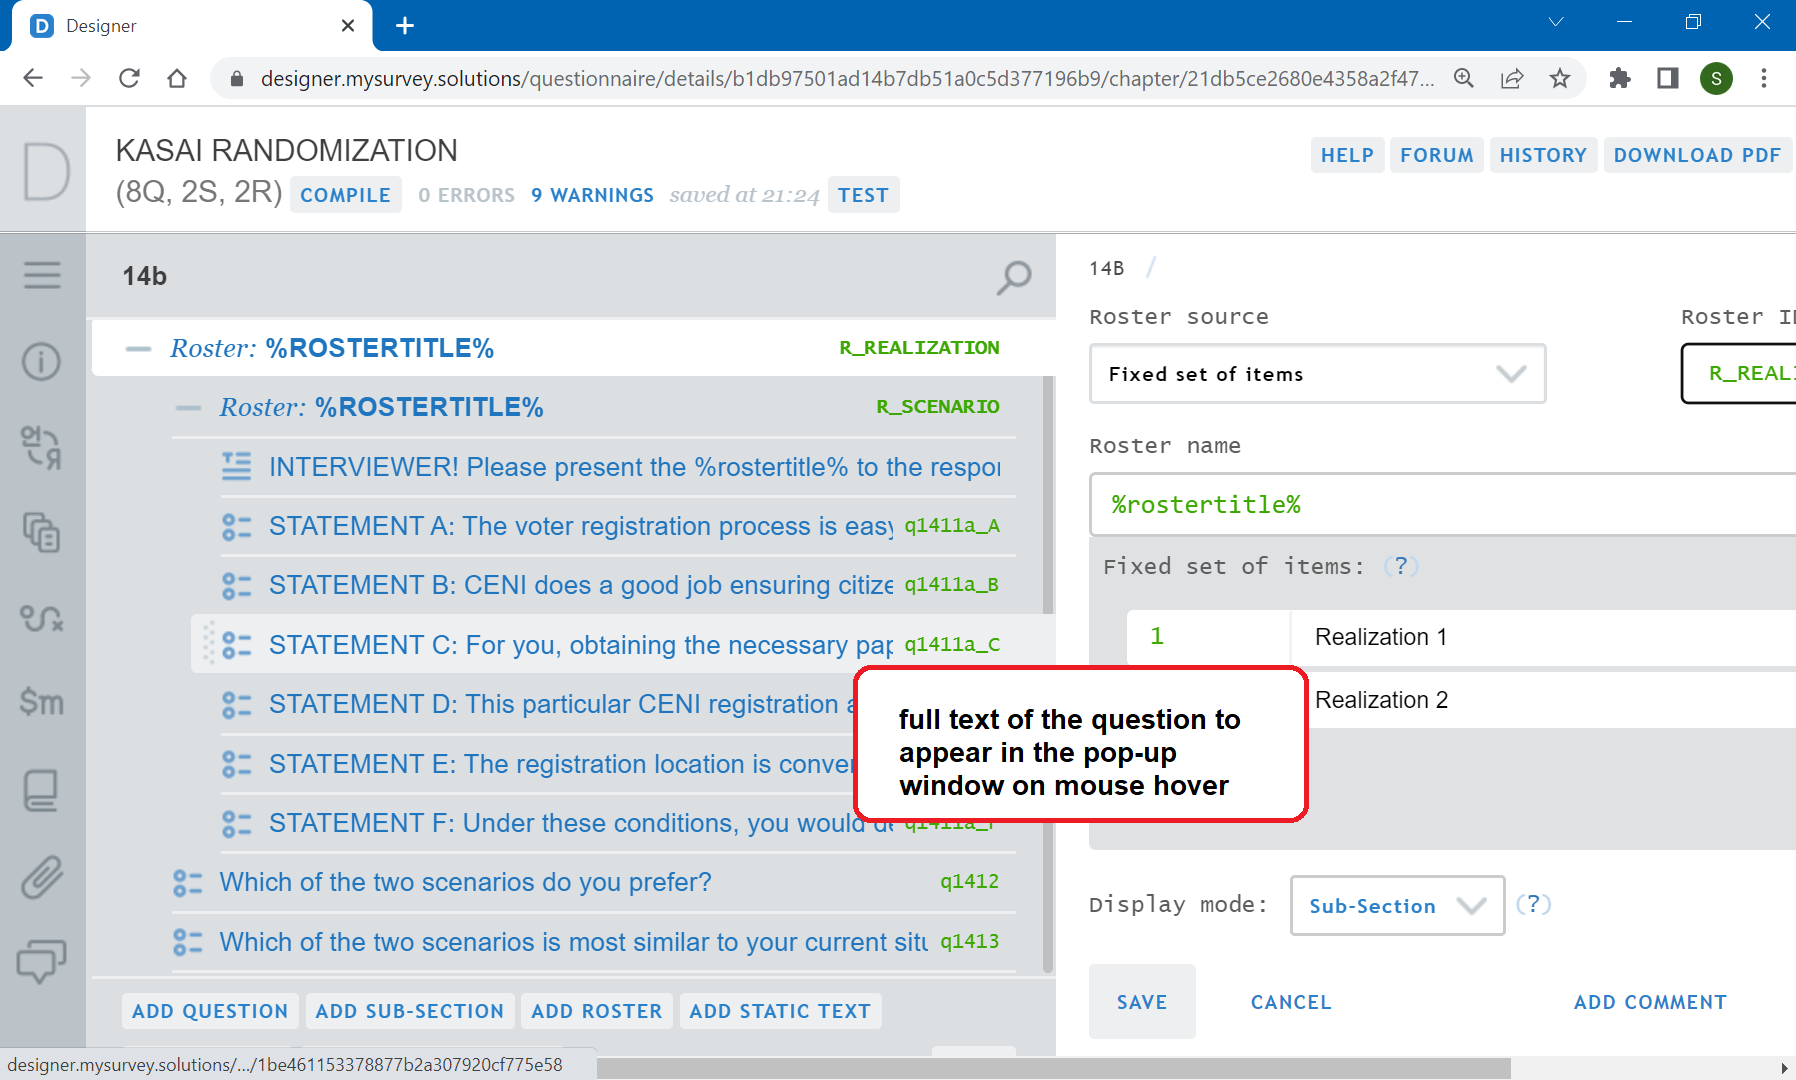The width and height of the screenshot is (1796, 1080).
Task: Open the macros panel labeled $m
Action: (42, 702)
